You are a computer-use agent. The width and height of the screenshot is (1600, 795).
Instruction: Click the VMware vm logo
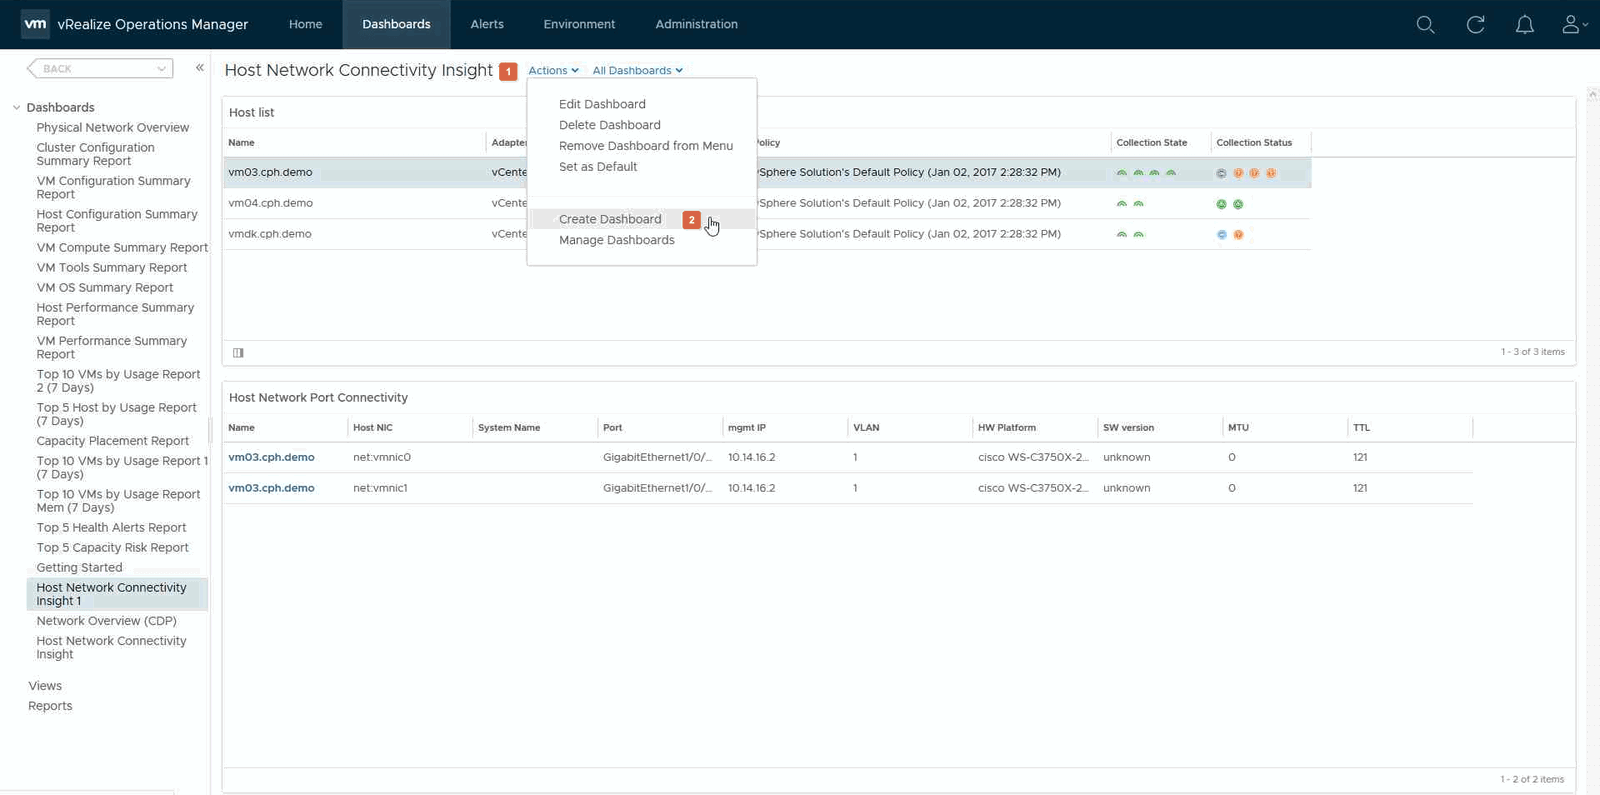pyautogui.click(x=35, y=24)
